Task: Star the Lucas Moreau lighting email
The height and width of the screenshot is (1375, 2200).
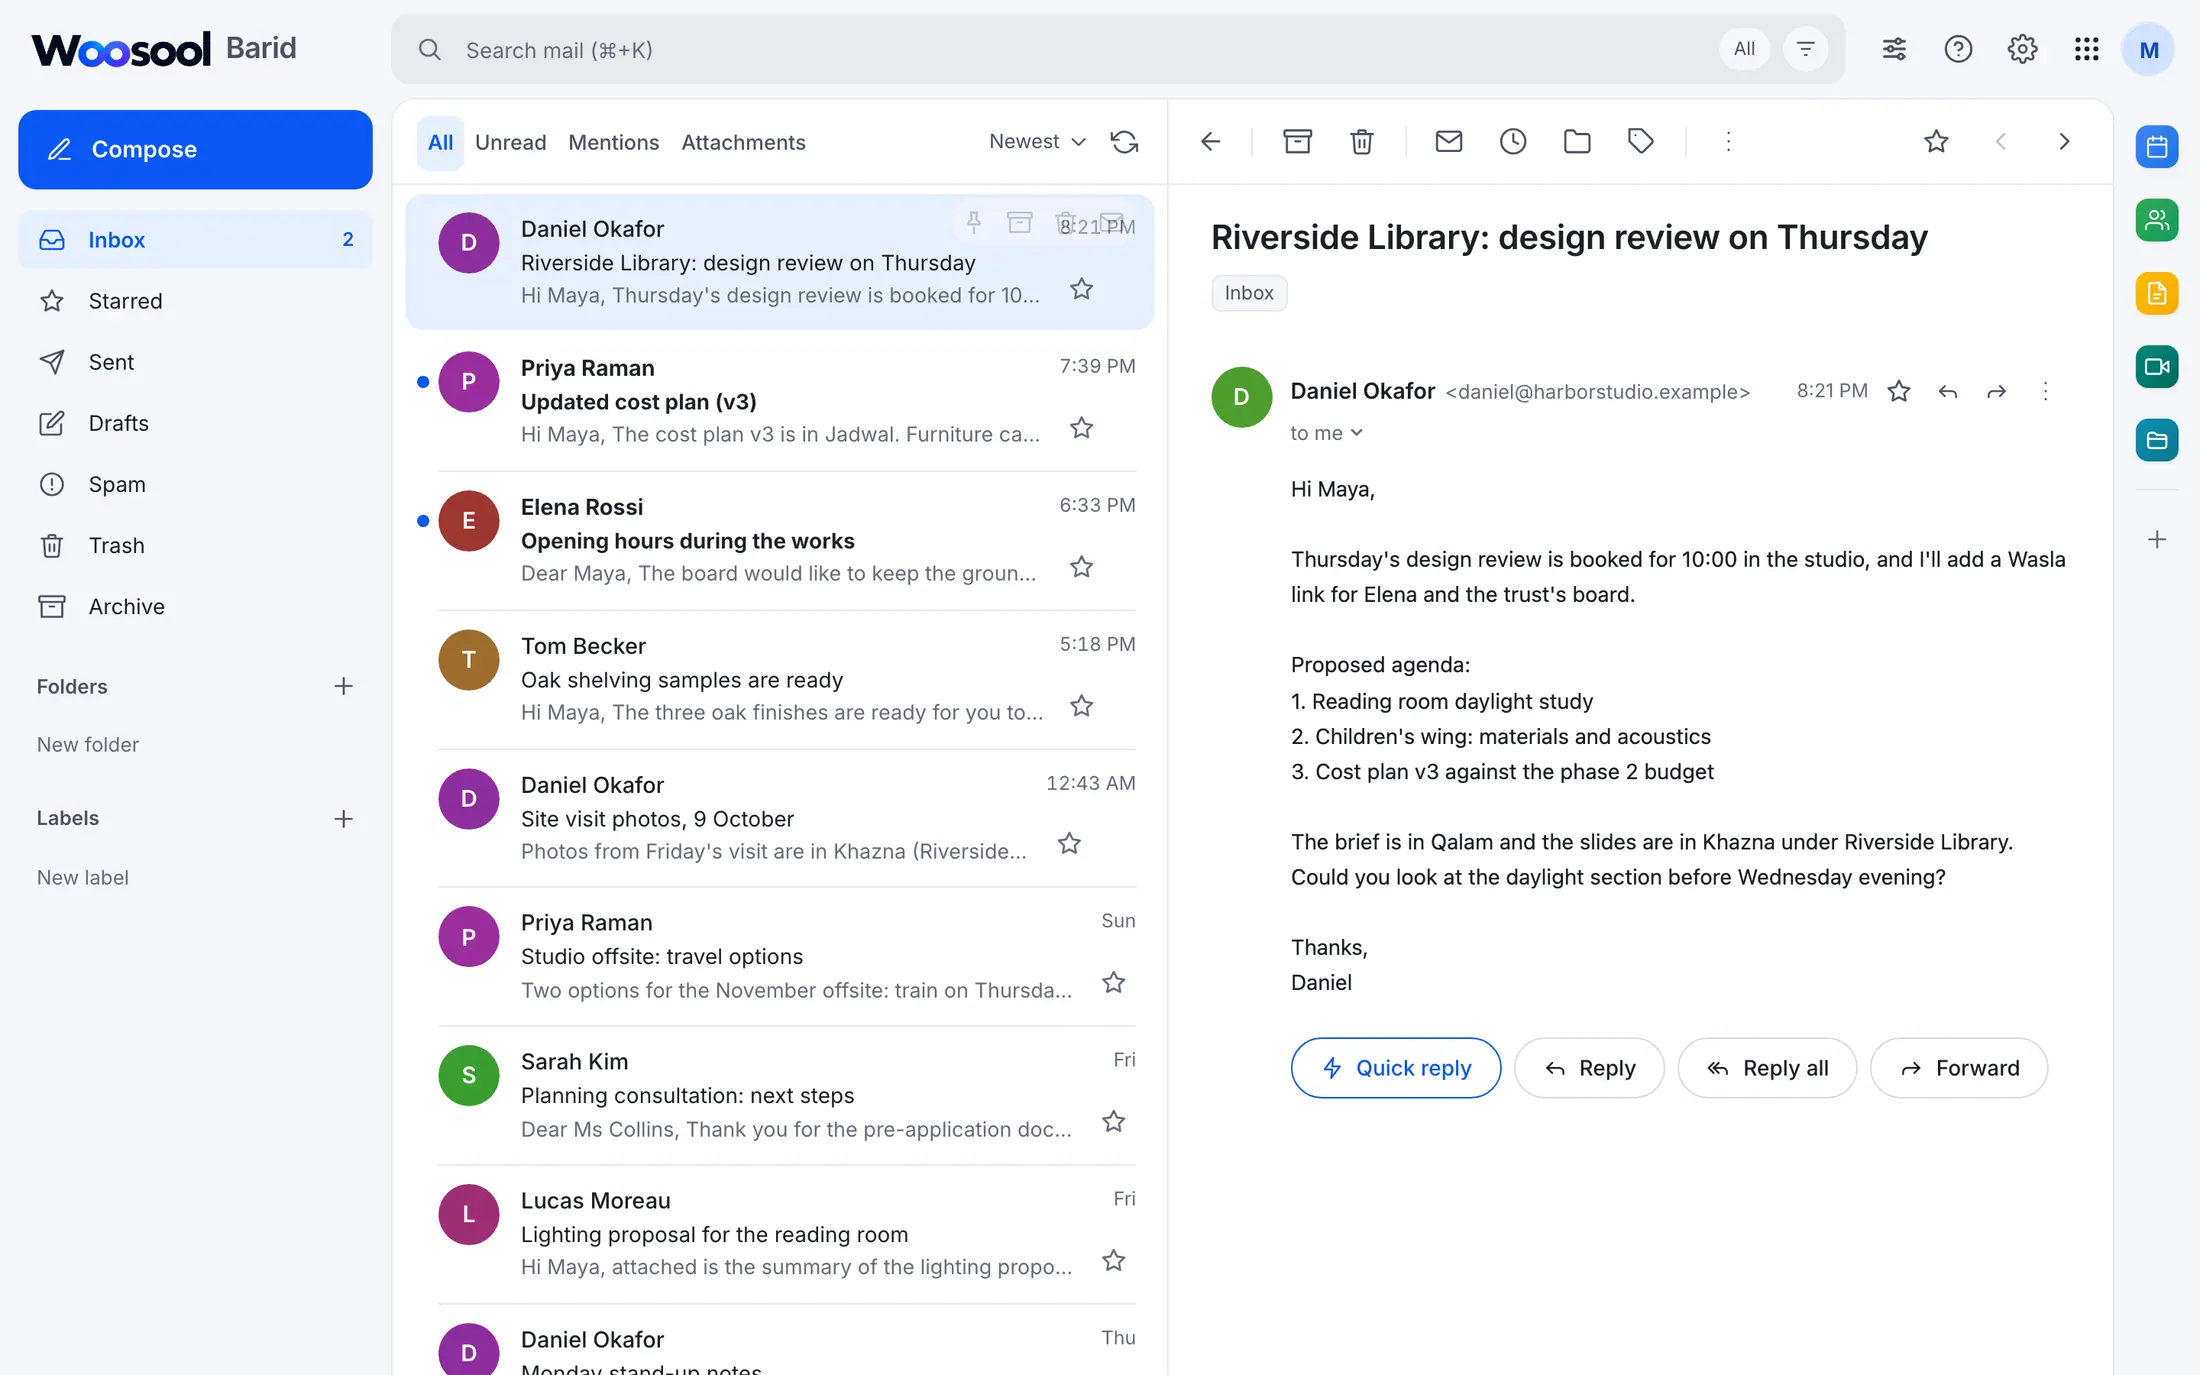Action: coord(1113,1260)
